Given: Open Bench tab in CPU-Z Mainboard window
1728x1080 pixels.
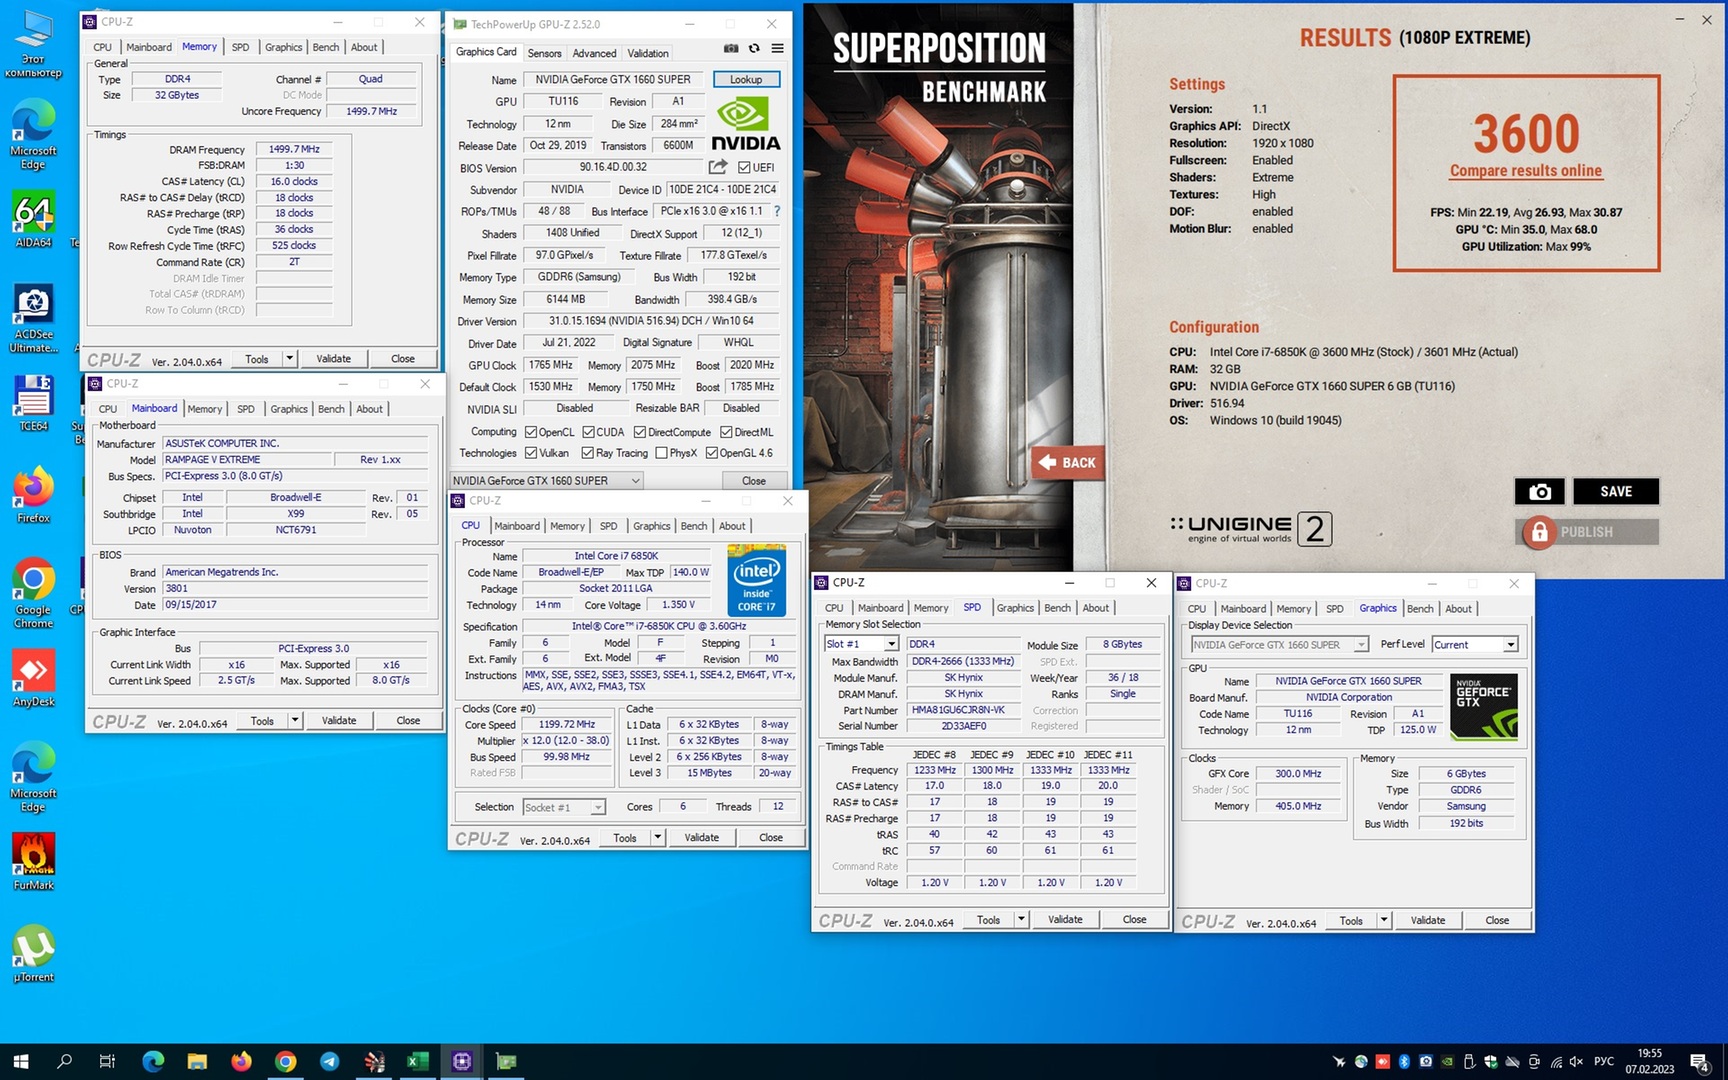Looking at the screenshot, I should tap(331, 409).
